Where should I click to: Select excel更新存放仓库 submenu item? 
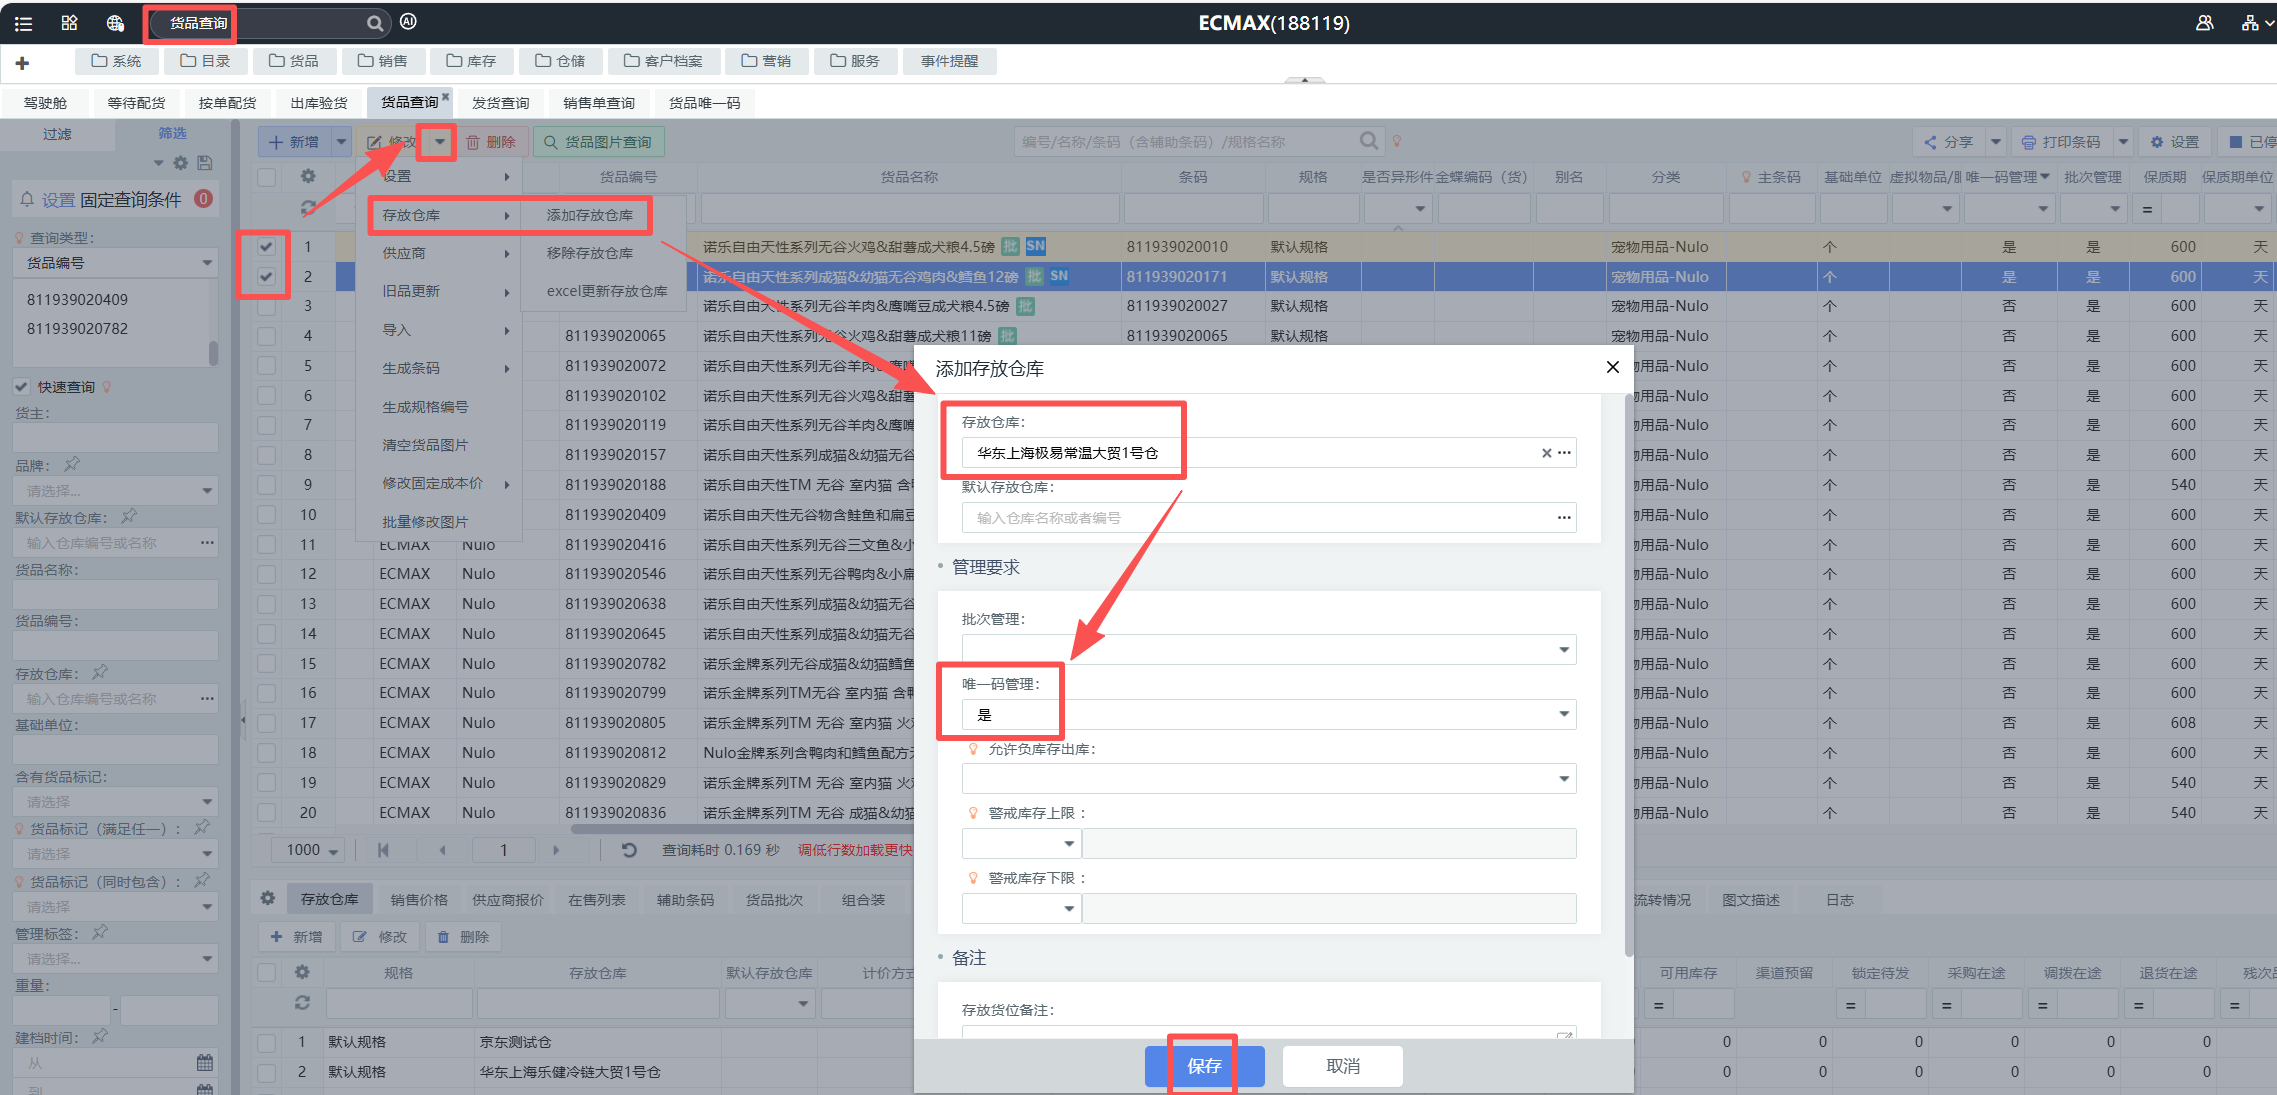click(607, 291)
